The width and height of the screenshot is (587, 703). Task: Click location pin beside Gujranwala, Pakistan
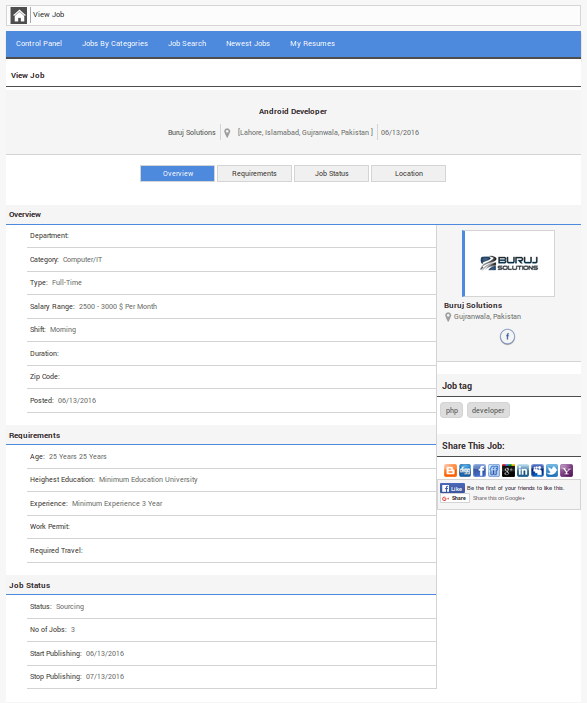pos(448,317)
